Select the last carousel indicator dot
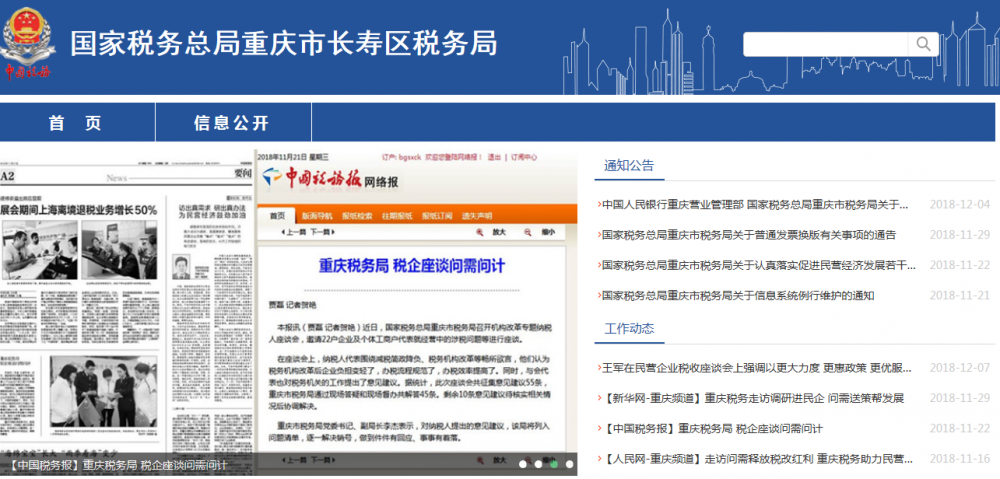Viewport: 1000px width, 479px height. [570, 464]
